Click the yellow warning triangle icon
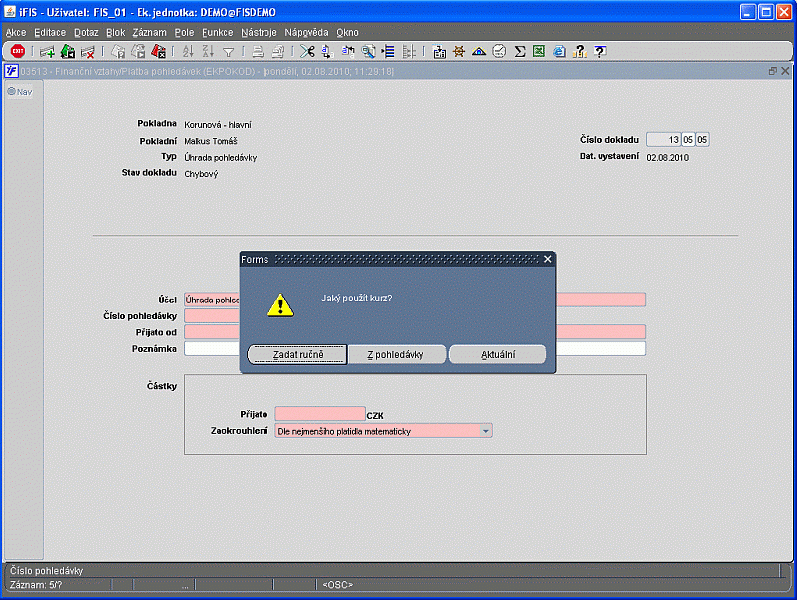Image resolution: width=797 pixels, height=600 pixels. tap(280, 305)
